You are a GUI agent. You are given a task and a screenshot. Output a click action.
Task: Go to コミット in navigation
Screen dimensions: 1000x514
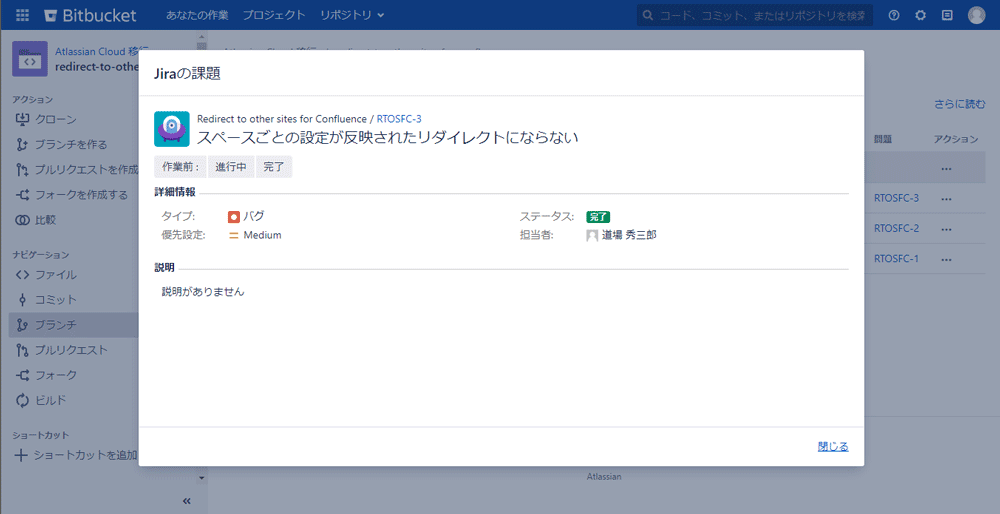click(55, 300)
